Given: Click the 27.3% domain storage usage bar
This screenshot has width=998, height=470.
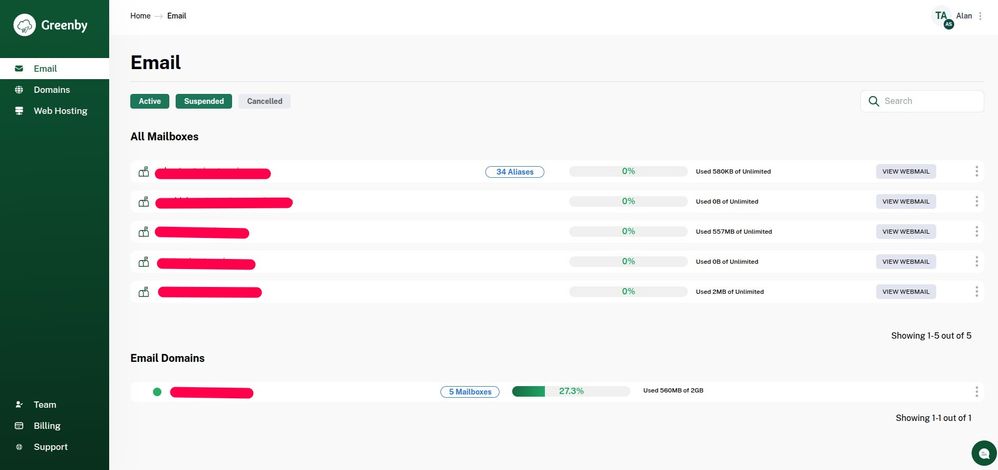Looking at the screenshot, I should tap(571, 392).
